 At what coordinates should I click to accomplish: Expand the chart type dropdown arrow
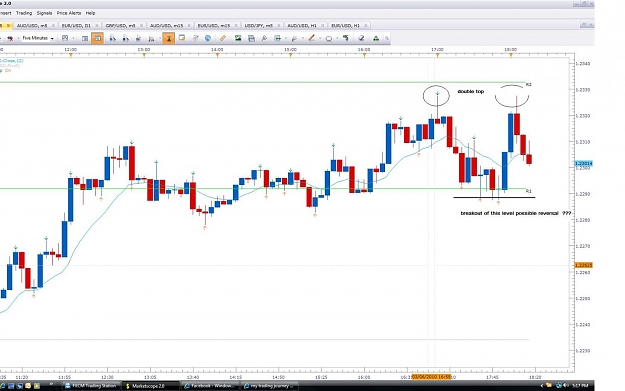(73, 38)
